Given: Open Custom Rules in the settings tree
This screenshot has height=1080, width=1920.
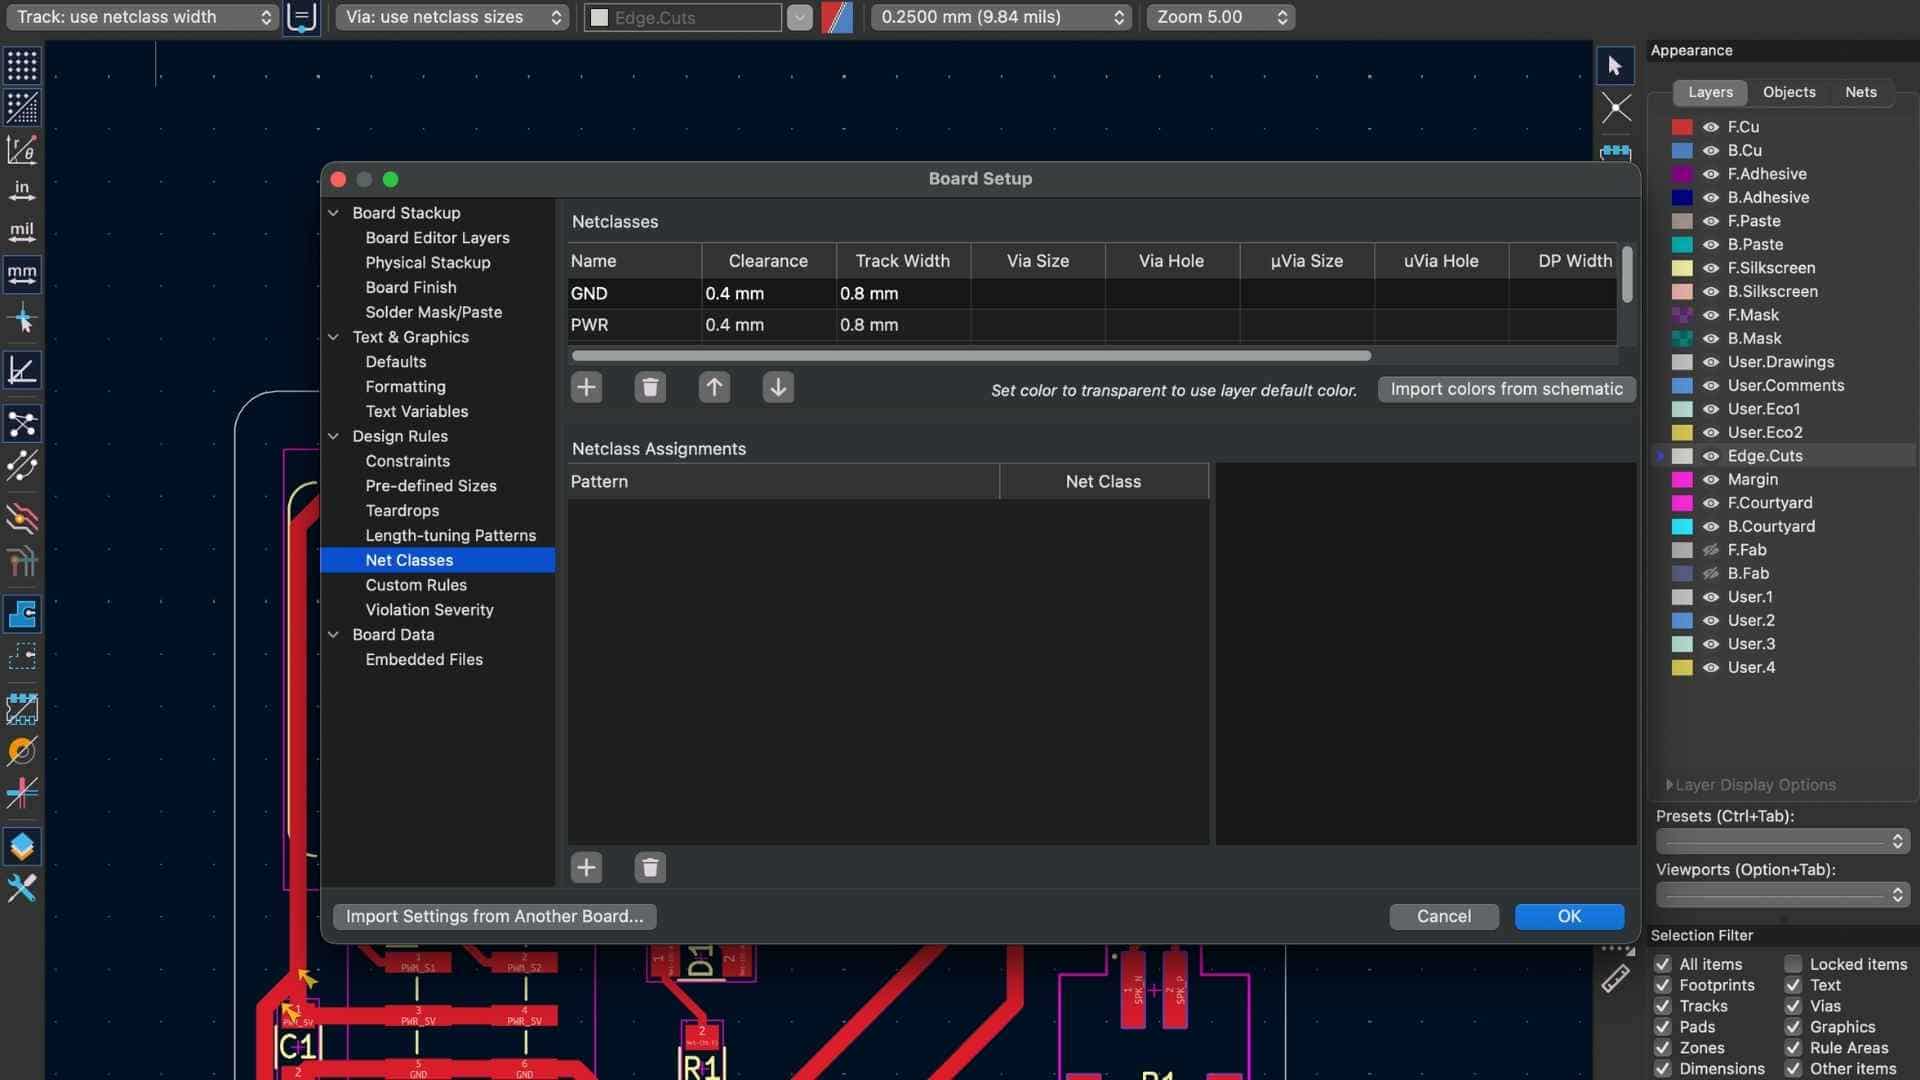Looking at the screenshot, I should pos(415,585).
